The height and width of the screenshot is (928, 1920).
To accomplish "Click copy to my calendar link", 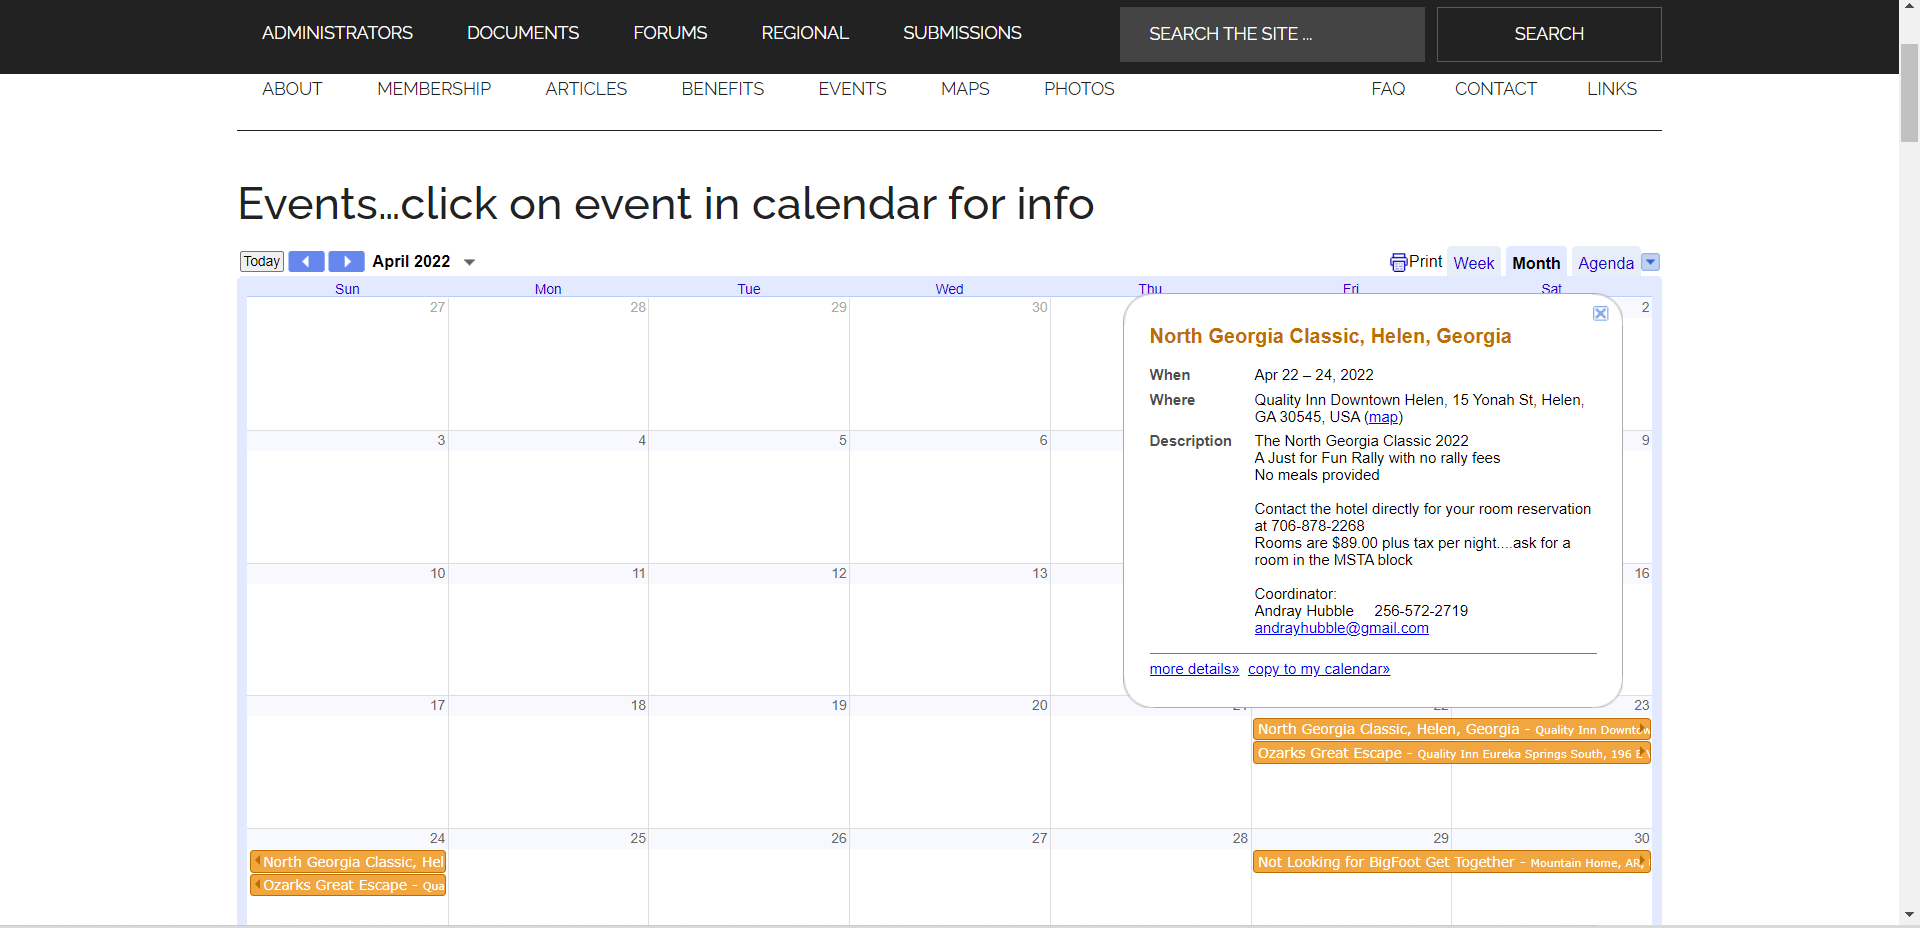I will 1318,669.
